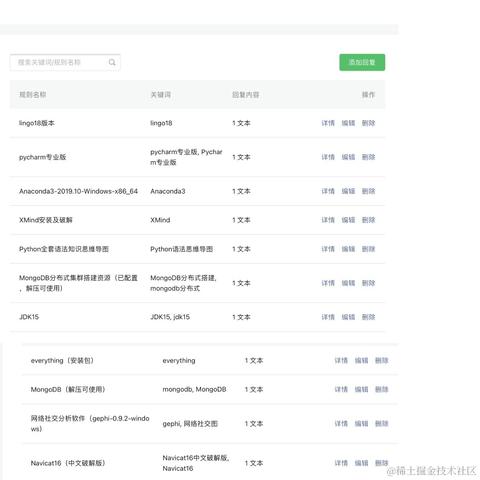Screen dimensions: 480x480
Task: Select the rule name JDK15
Action: tap(29, 317)
